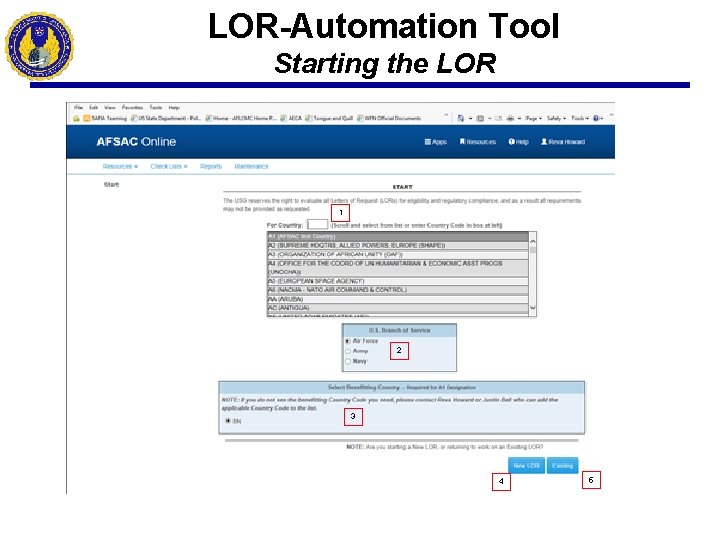Select AC (Antigua) in country list

coord(398,308)
